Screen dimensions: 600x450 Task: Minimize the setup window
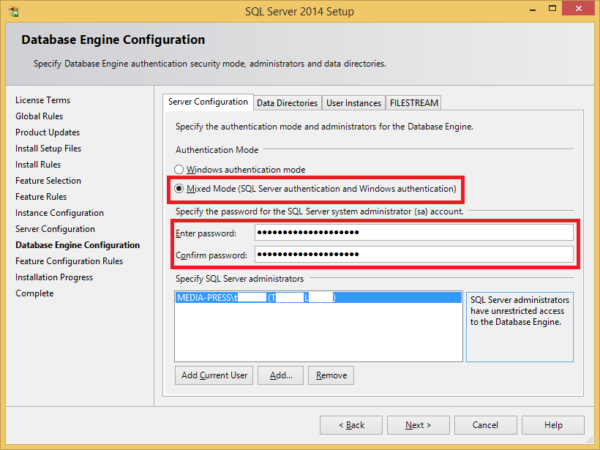[532, 9]
